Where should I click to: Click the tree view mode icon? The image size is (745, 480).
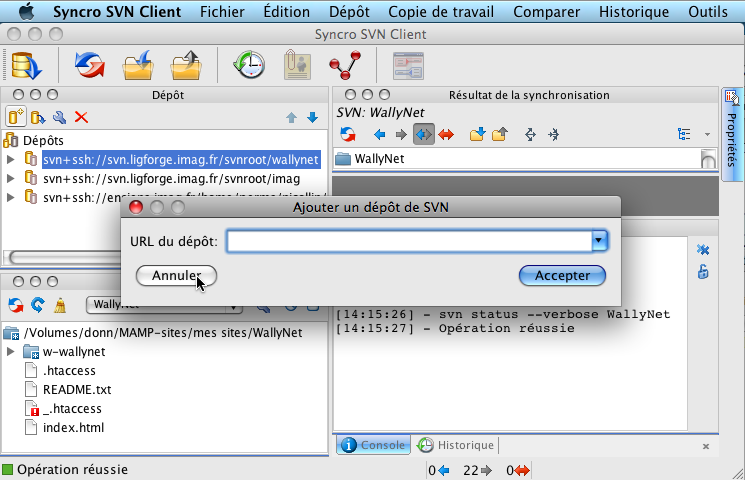[x=684, y=134]
